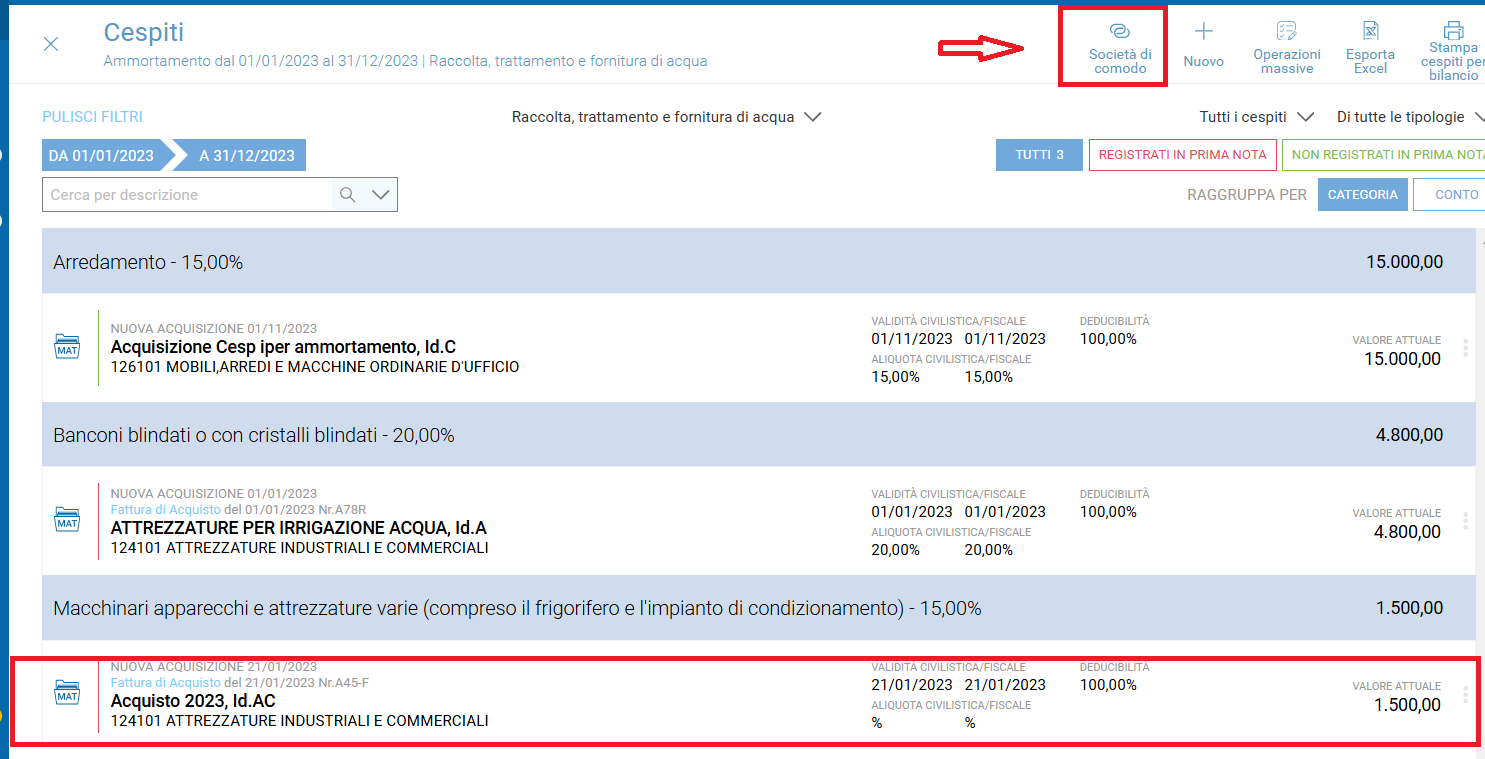This screenshot has height=759, width=1485.
Task: Open the options menu for Acquisizione Cesp iper ammortamento
Action: coord(1465,348)
